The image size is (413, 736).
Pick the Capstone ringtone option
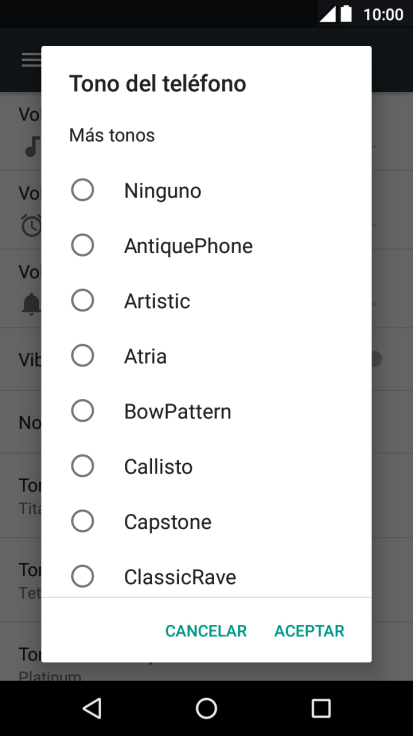[206, 521]
